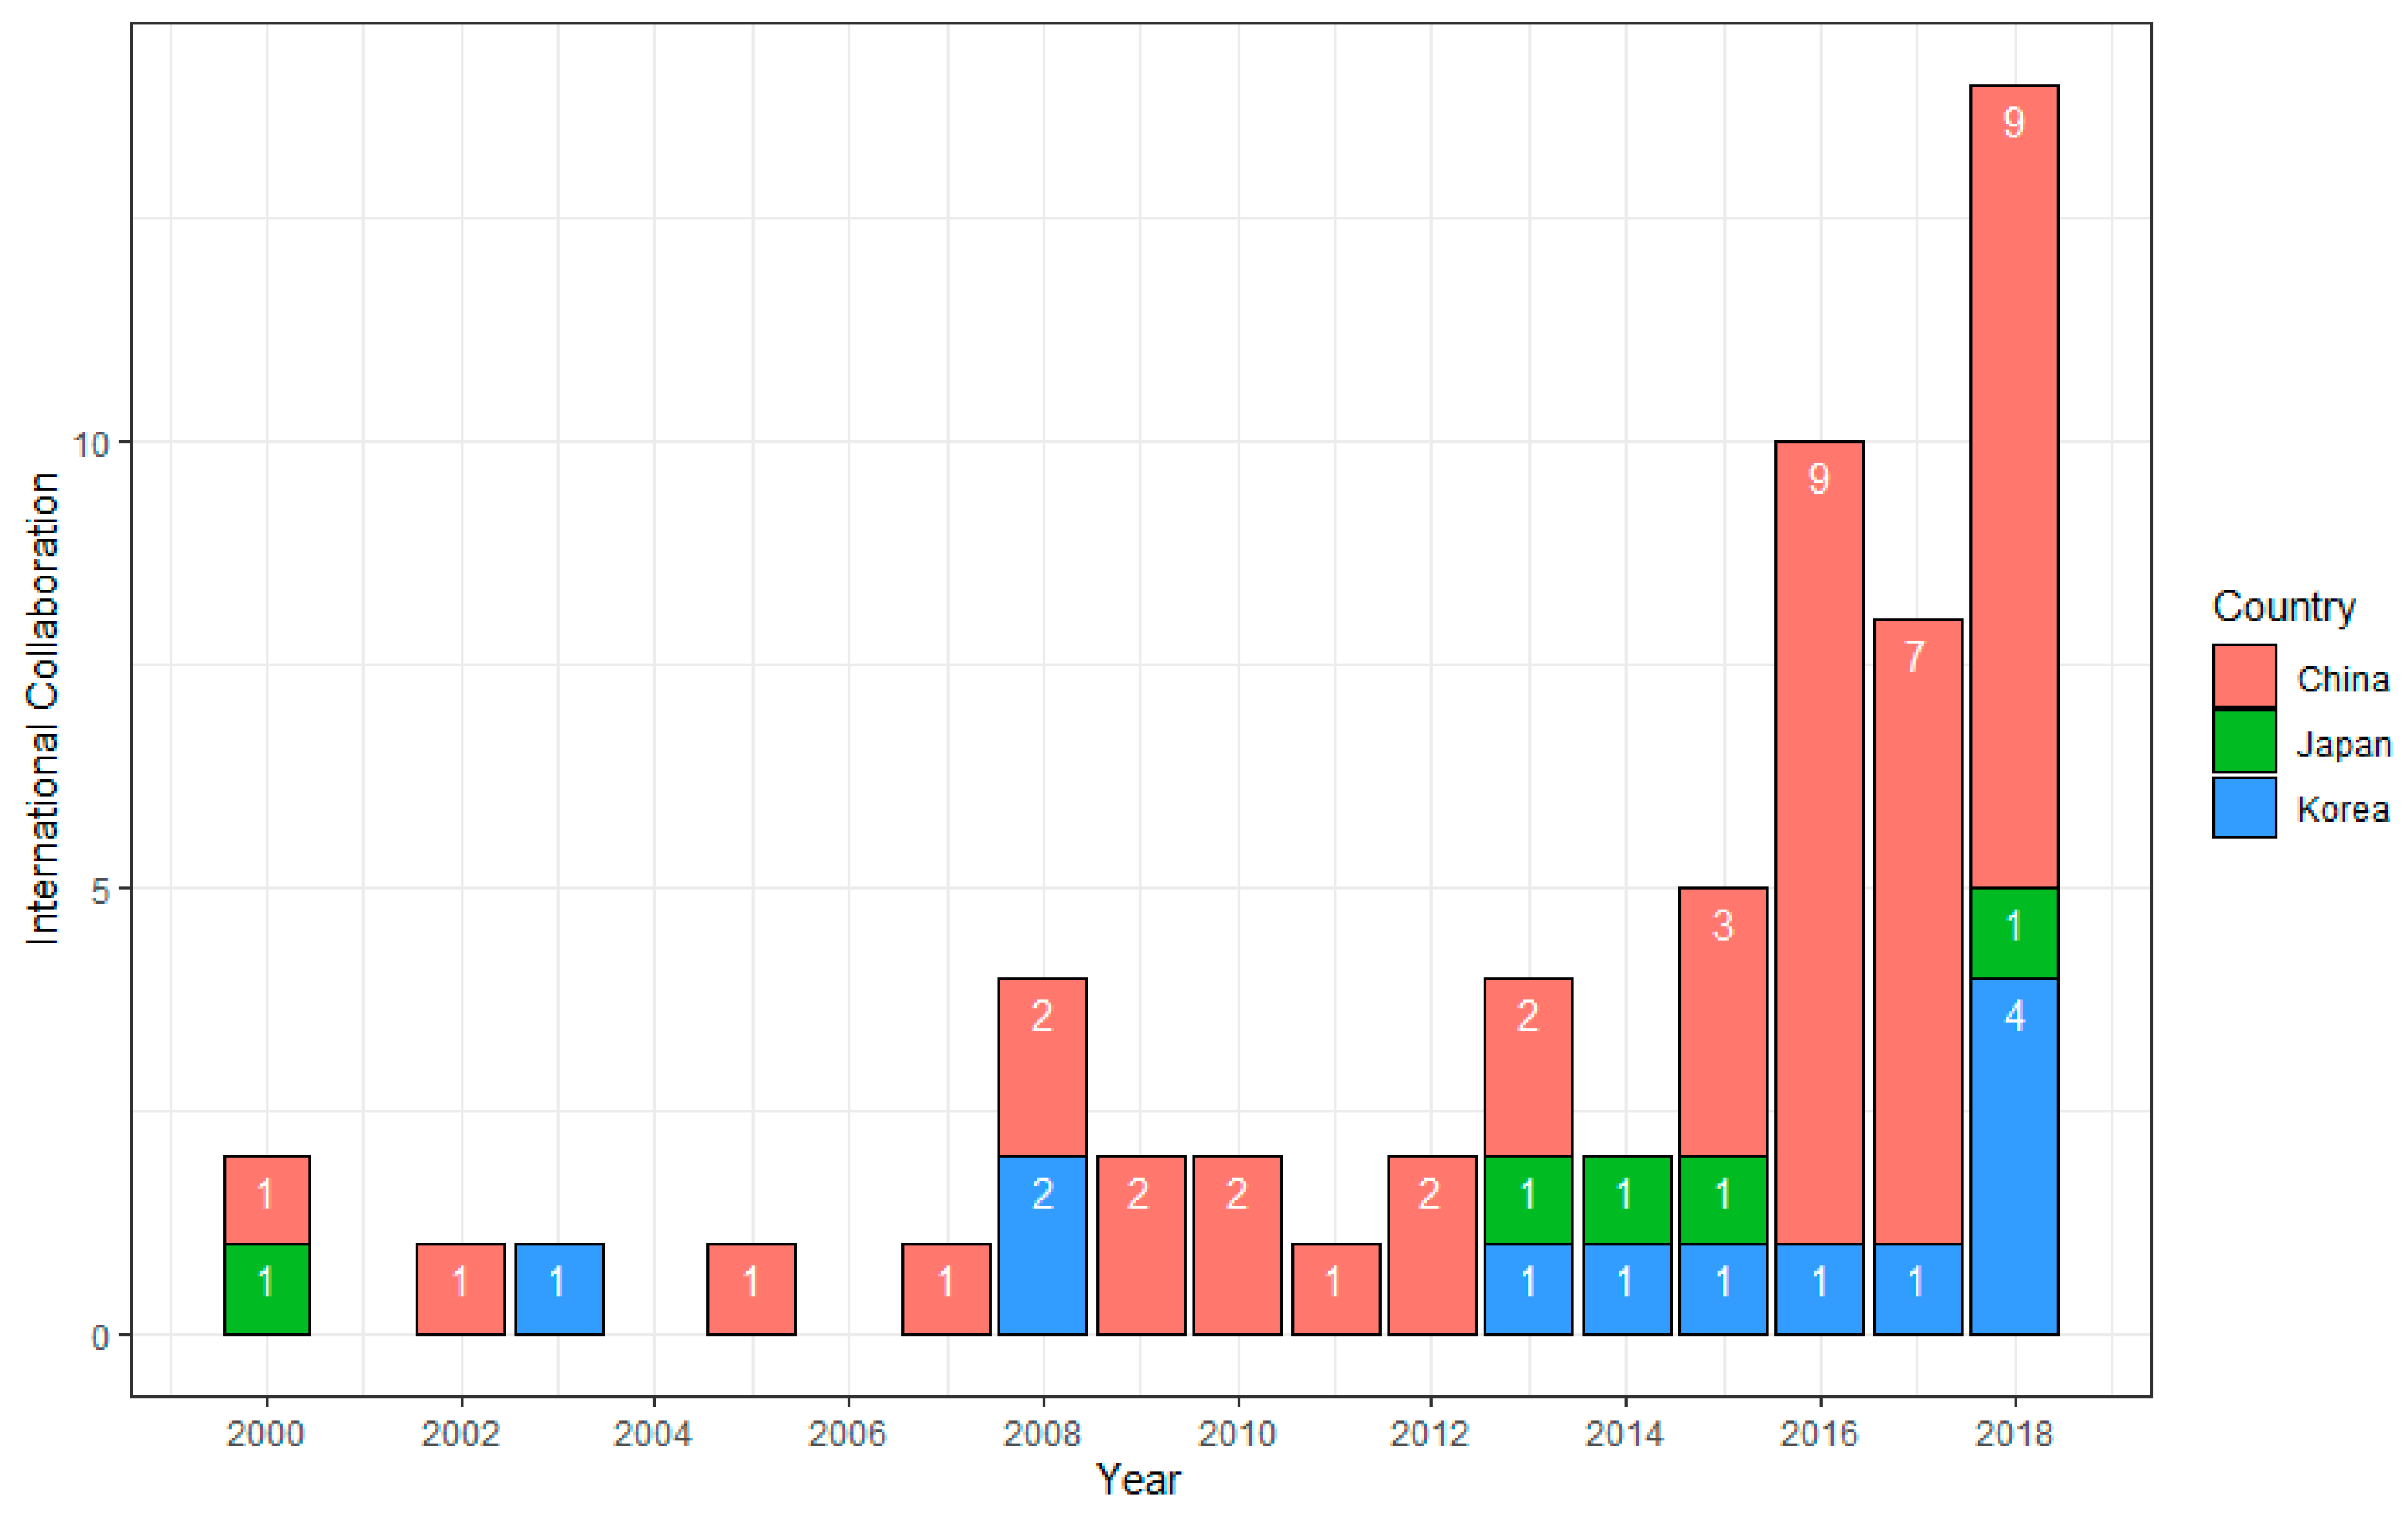Click the 2010 x-axis tick label

pyautogui.click(x=1237, y=1434)
